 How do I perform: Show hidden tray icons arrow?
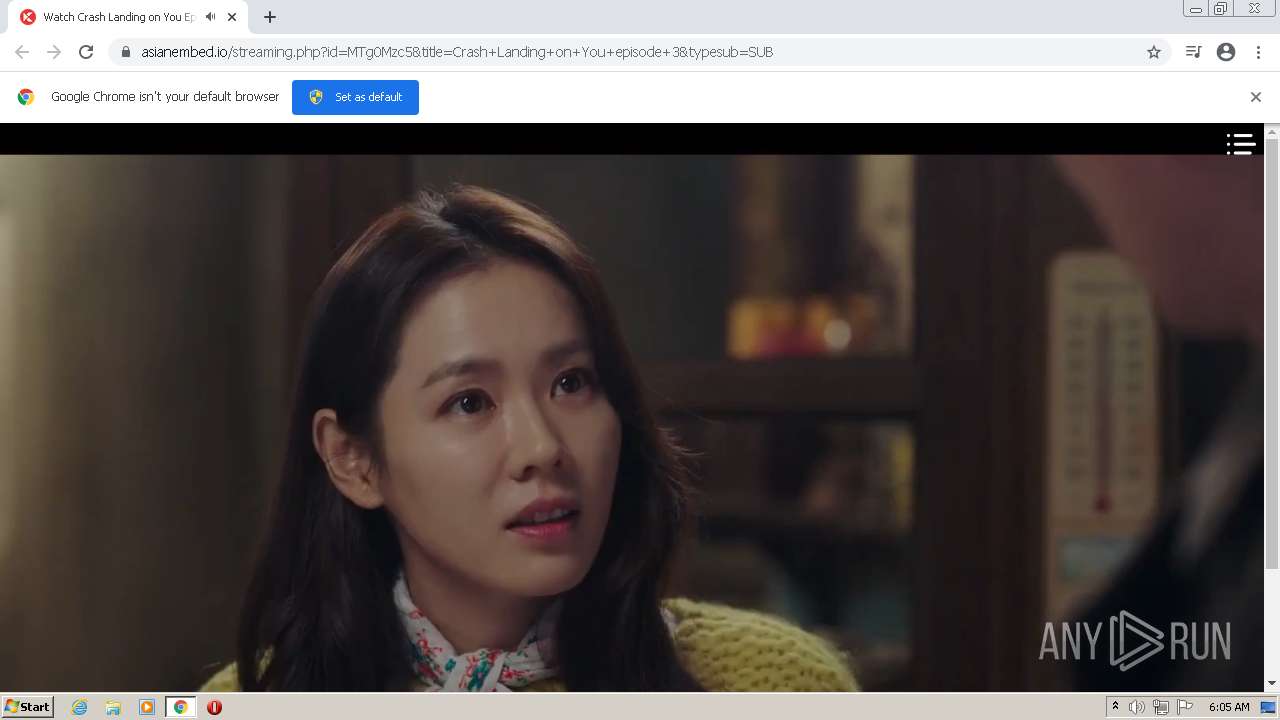(x=1115, y=707)
